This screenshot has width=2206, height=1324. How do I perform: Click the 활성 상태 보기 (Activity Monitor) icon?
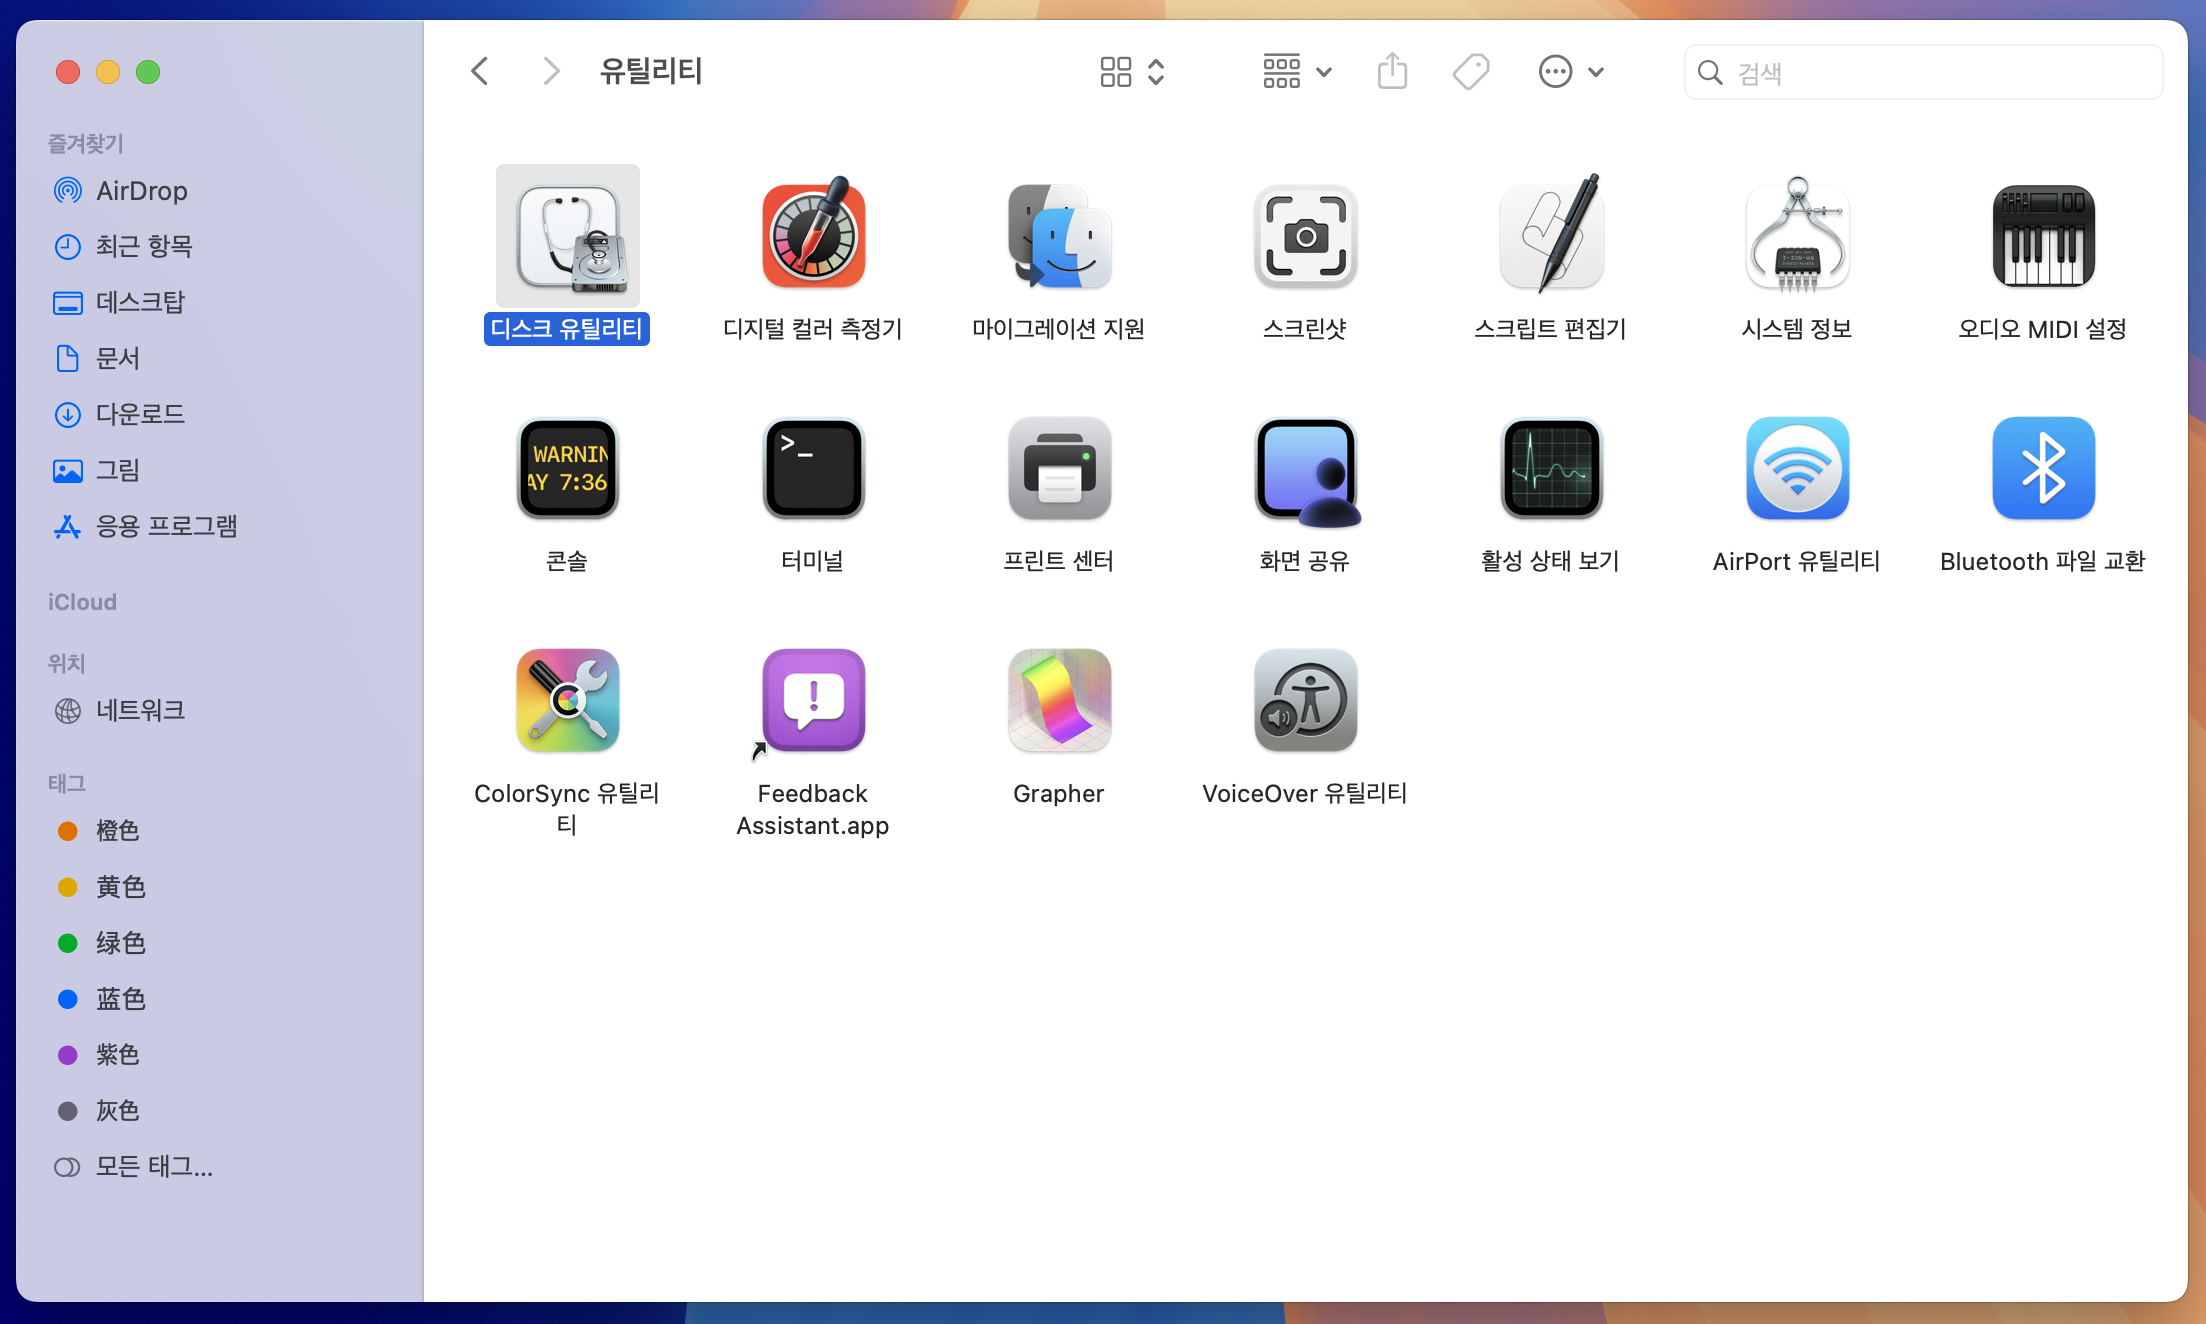(x=1551, y=468)
